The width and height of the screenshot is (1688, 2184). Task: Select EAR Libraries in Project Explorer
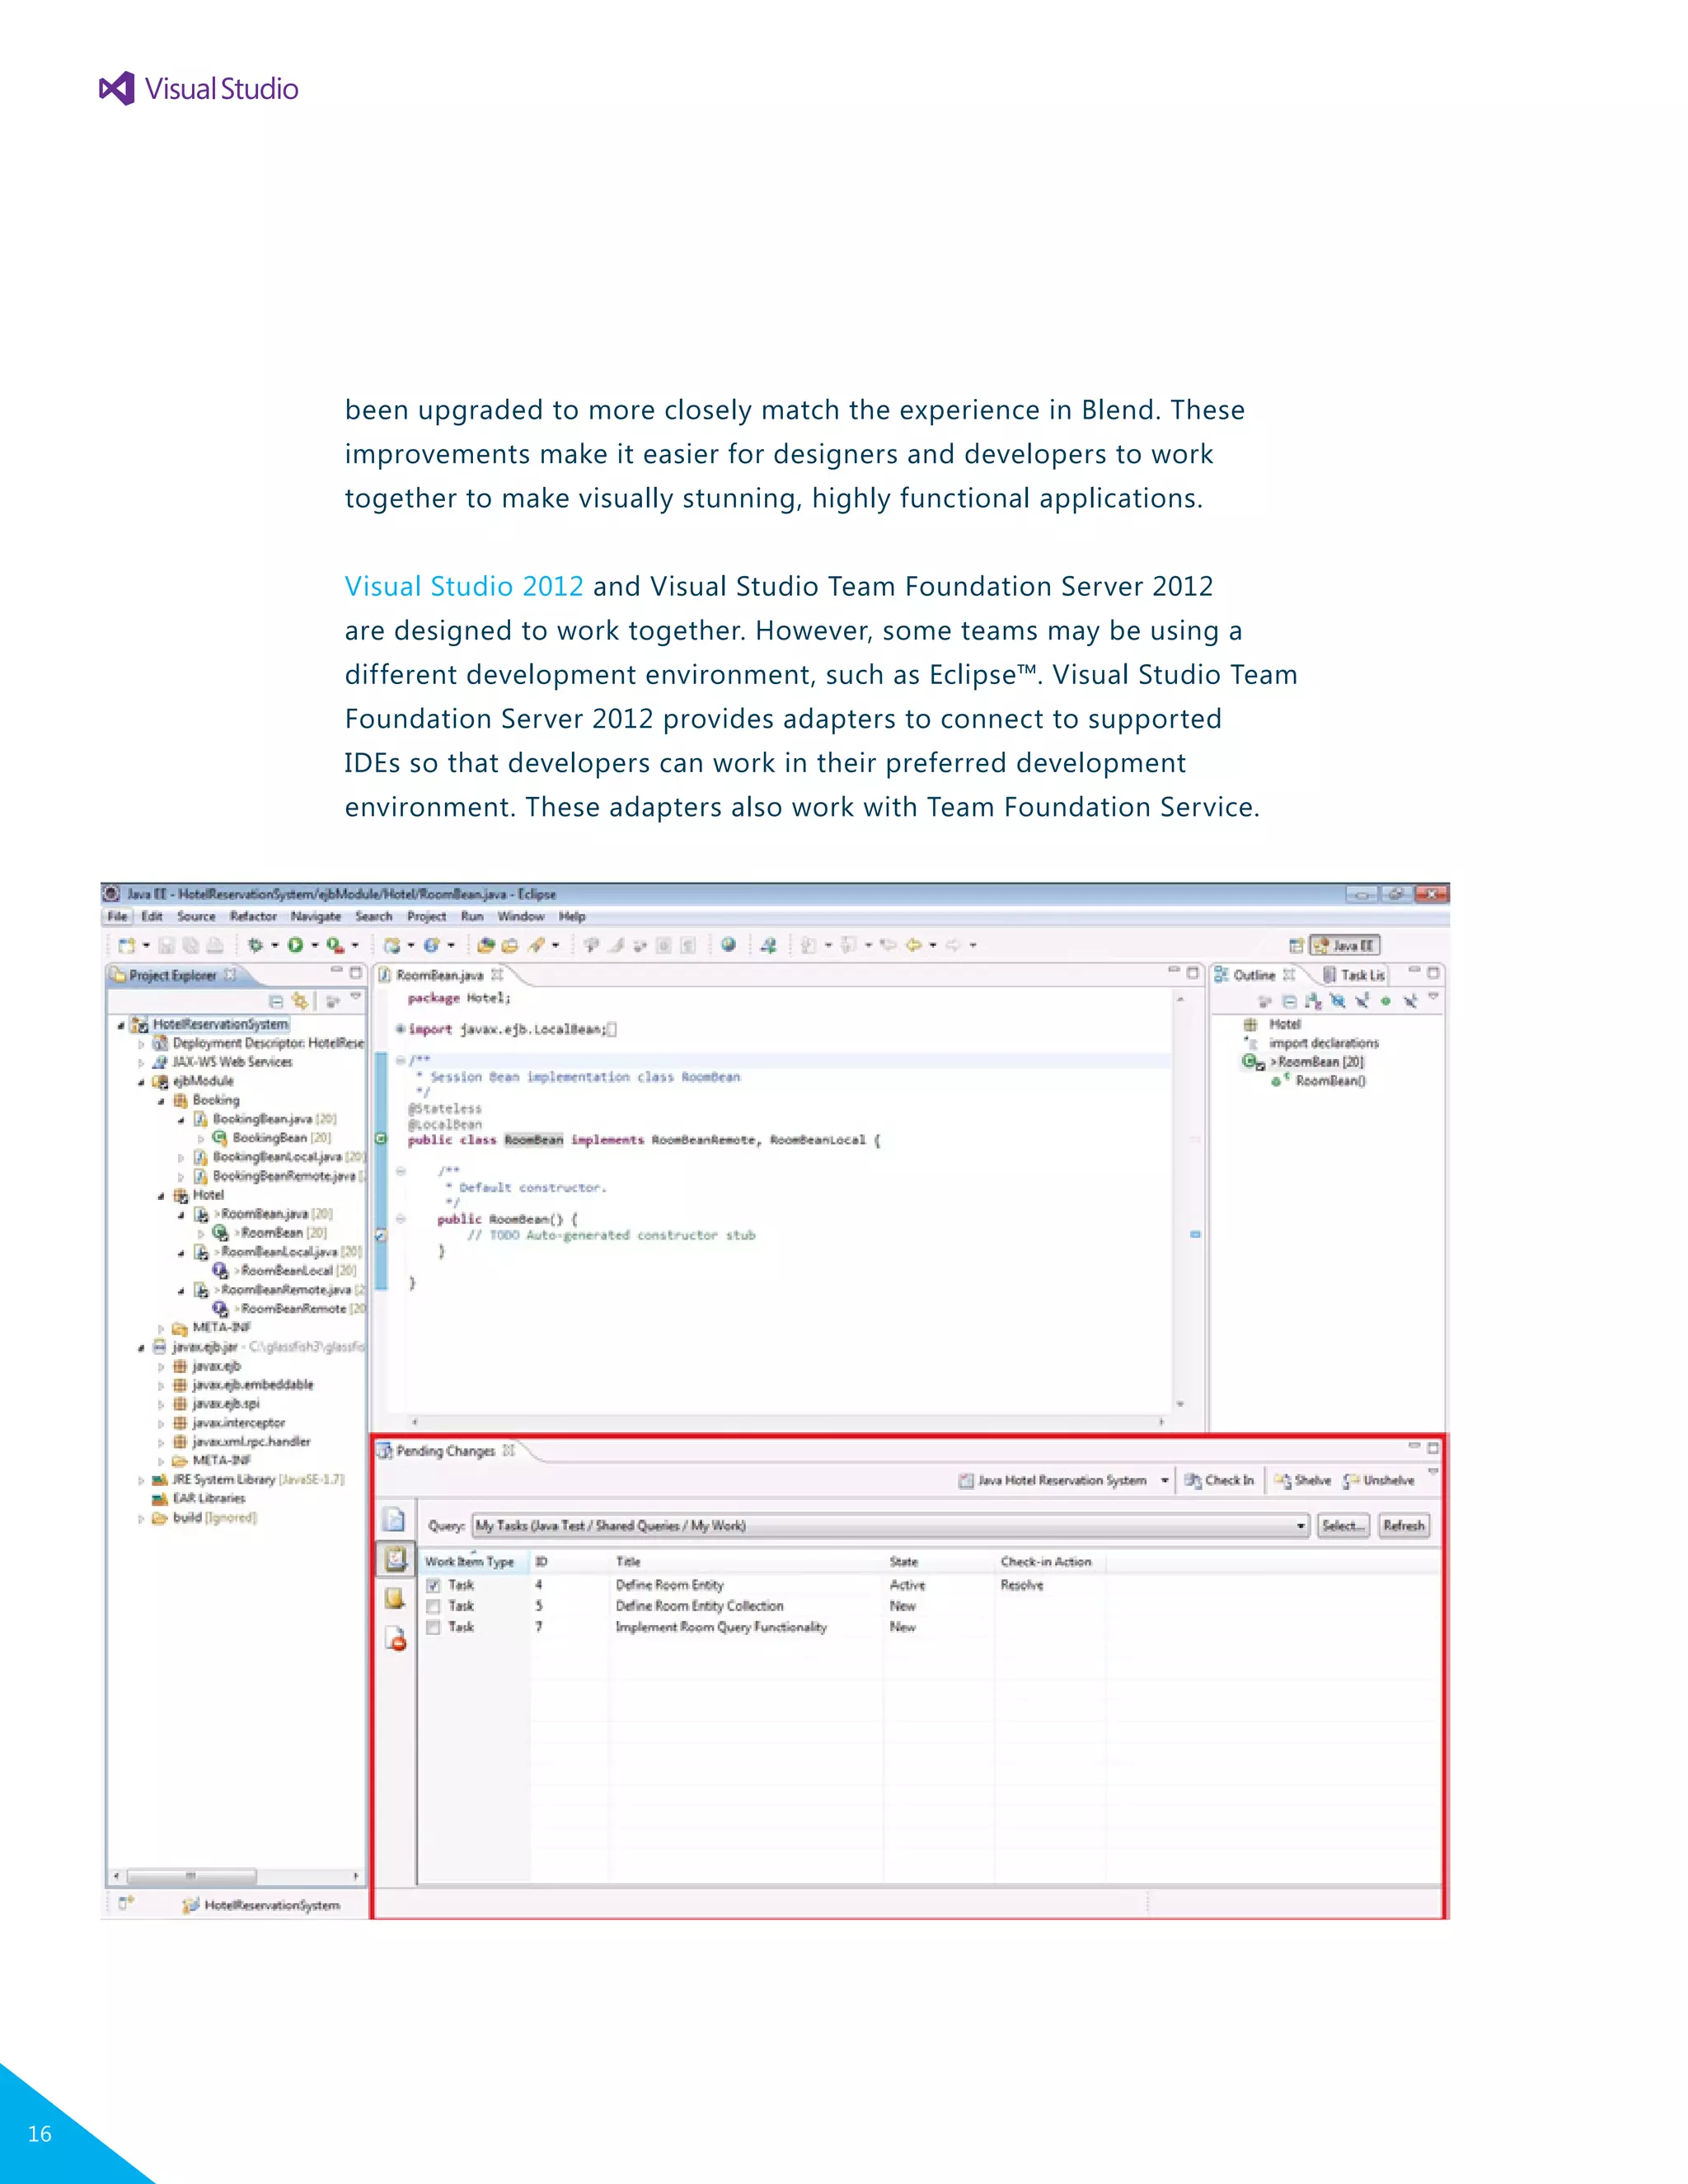(x=198, y=1499)
